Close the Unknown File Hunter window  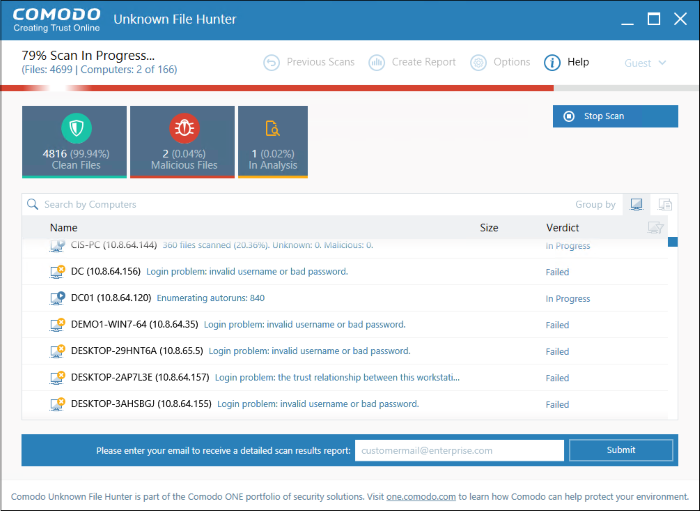(x=680, y=19)
